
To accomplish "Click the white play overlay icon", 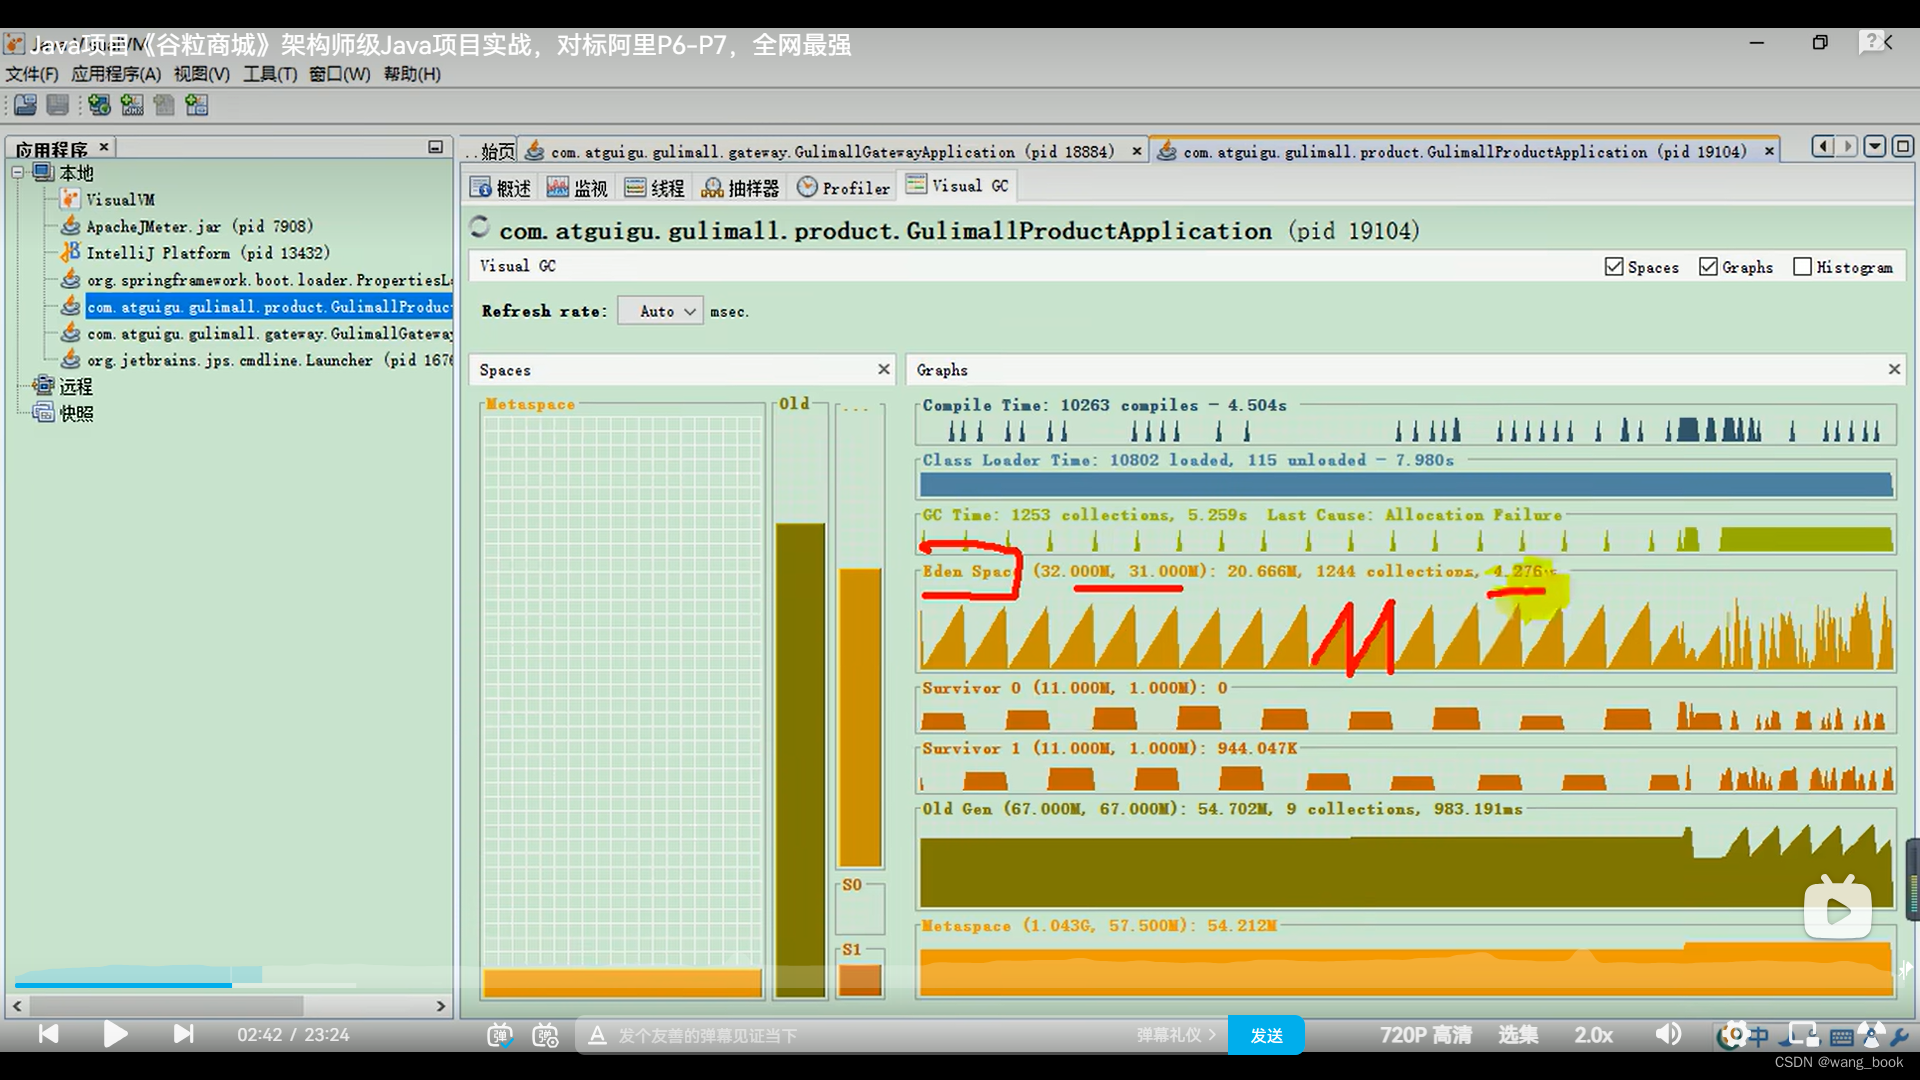I will coord(1838,908).
